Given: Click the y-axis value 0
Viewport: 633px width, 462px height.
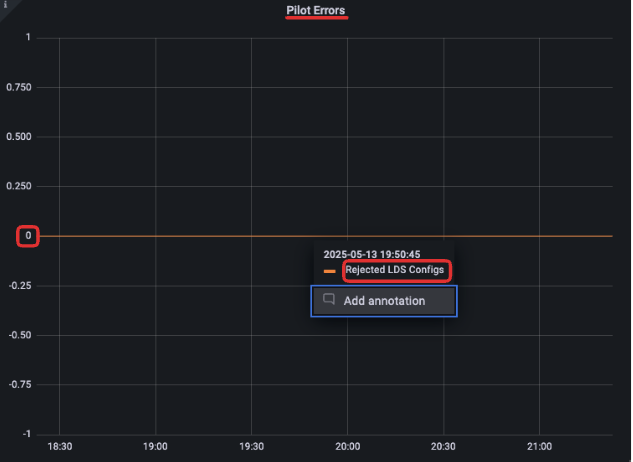Looking at the screenshot, I should click(x=28, y=235).
